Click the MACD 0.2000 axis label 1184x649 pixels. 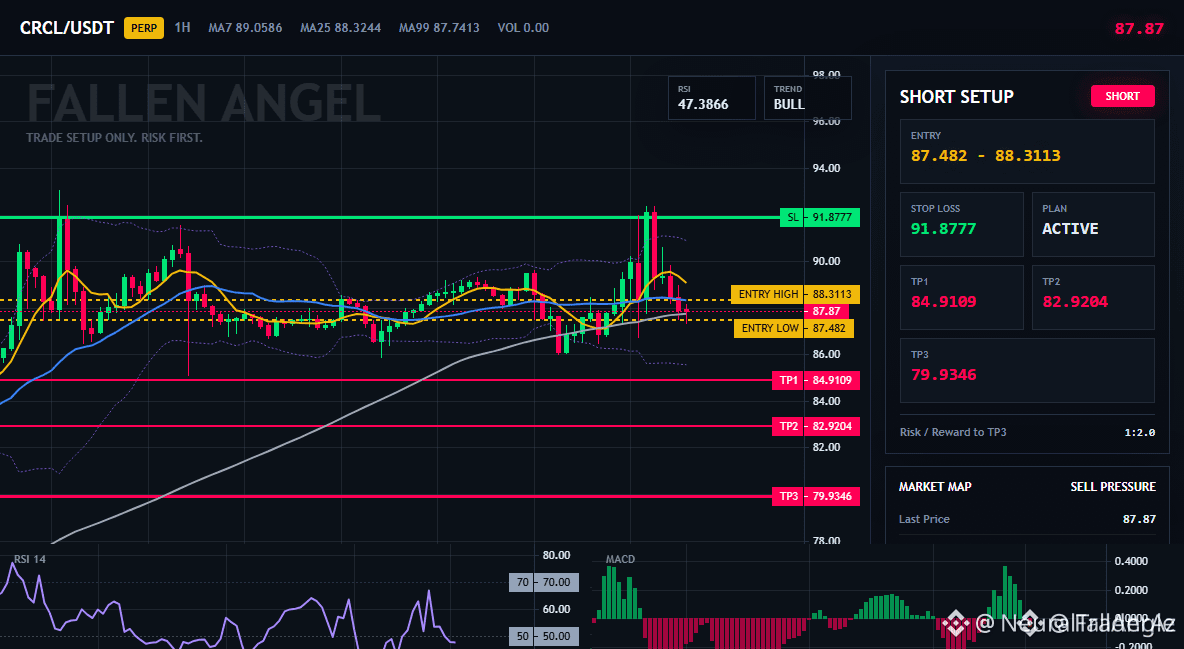coord(1131,590)
